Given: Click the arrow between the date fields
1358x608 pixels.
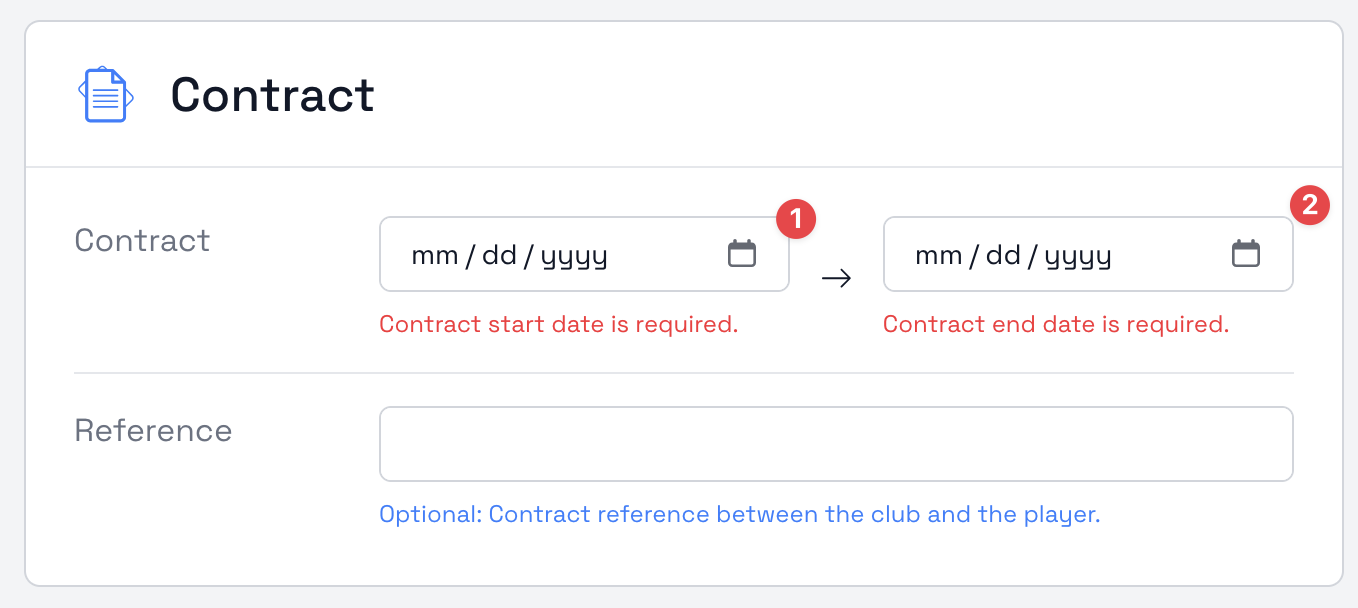Looking at the screenshot, I should pos(836,279).
